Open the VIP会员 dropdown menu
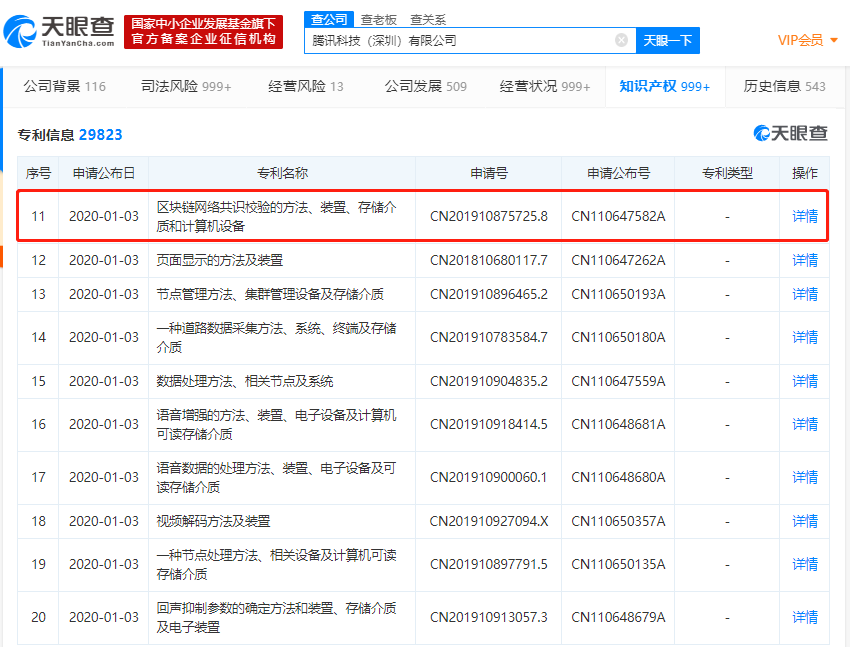This screenshot has width=850, height=647. coord(808,40)
